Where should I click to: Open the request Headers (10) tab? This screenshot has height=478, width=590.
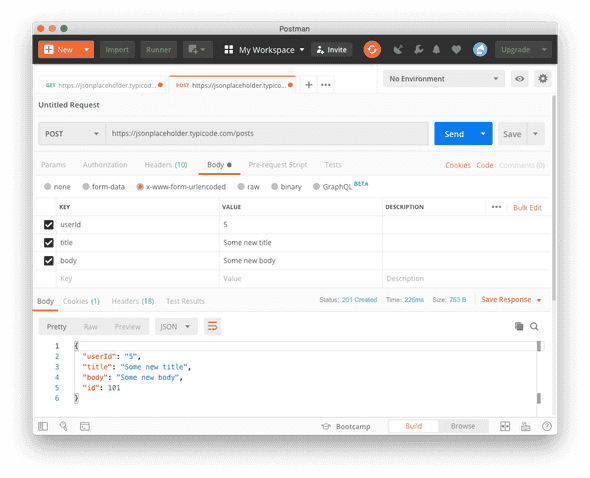tap(166, 165)
